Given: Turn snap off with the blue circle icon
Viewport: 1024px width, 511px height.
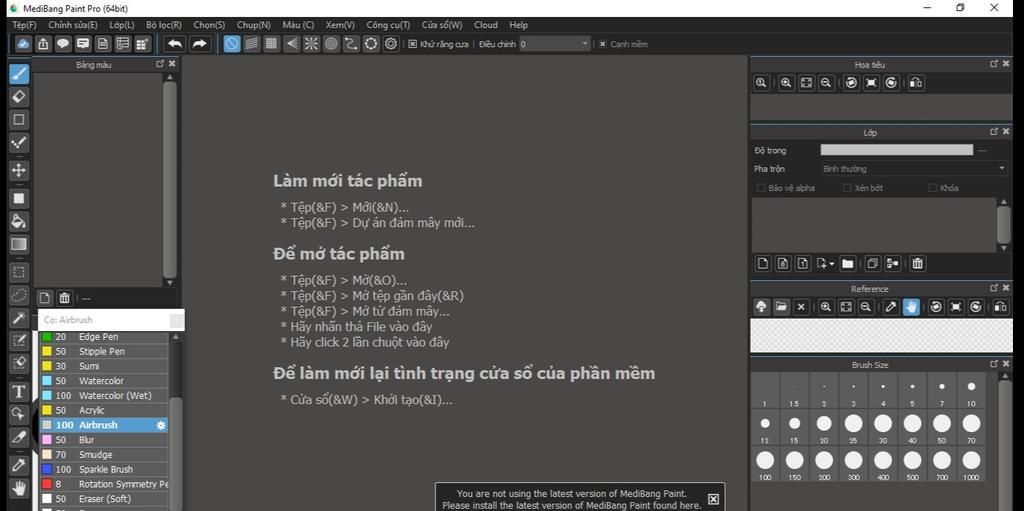Looking at the screenshot, I should (x=232, y=44).
